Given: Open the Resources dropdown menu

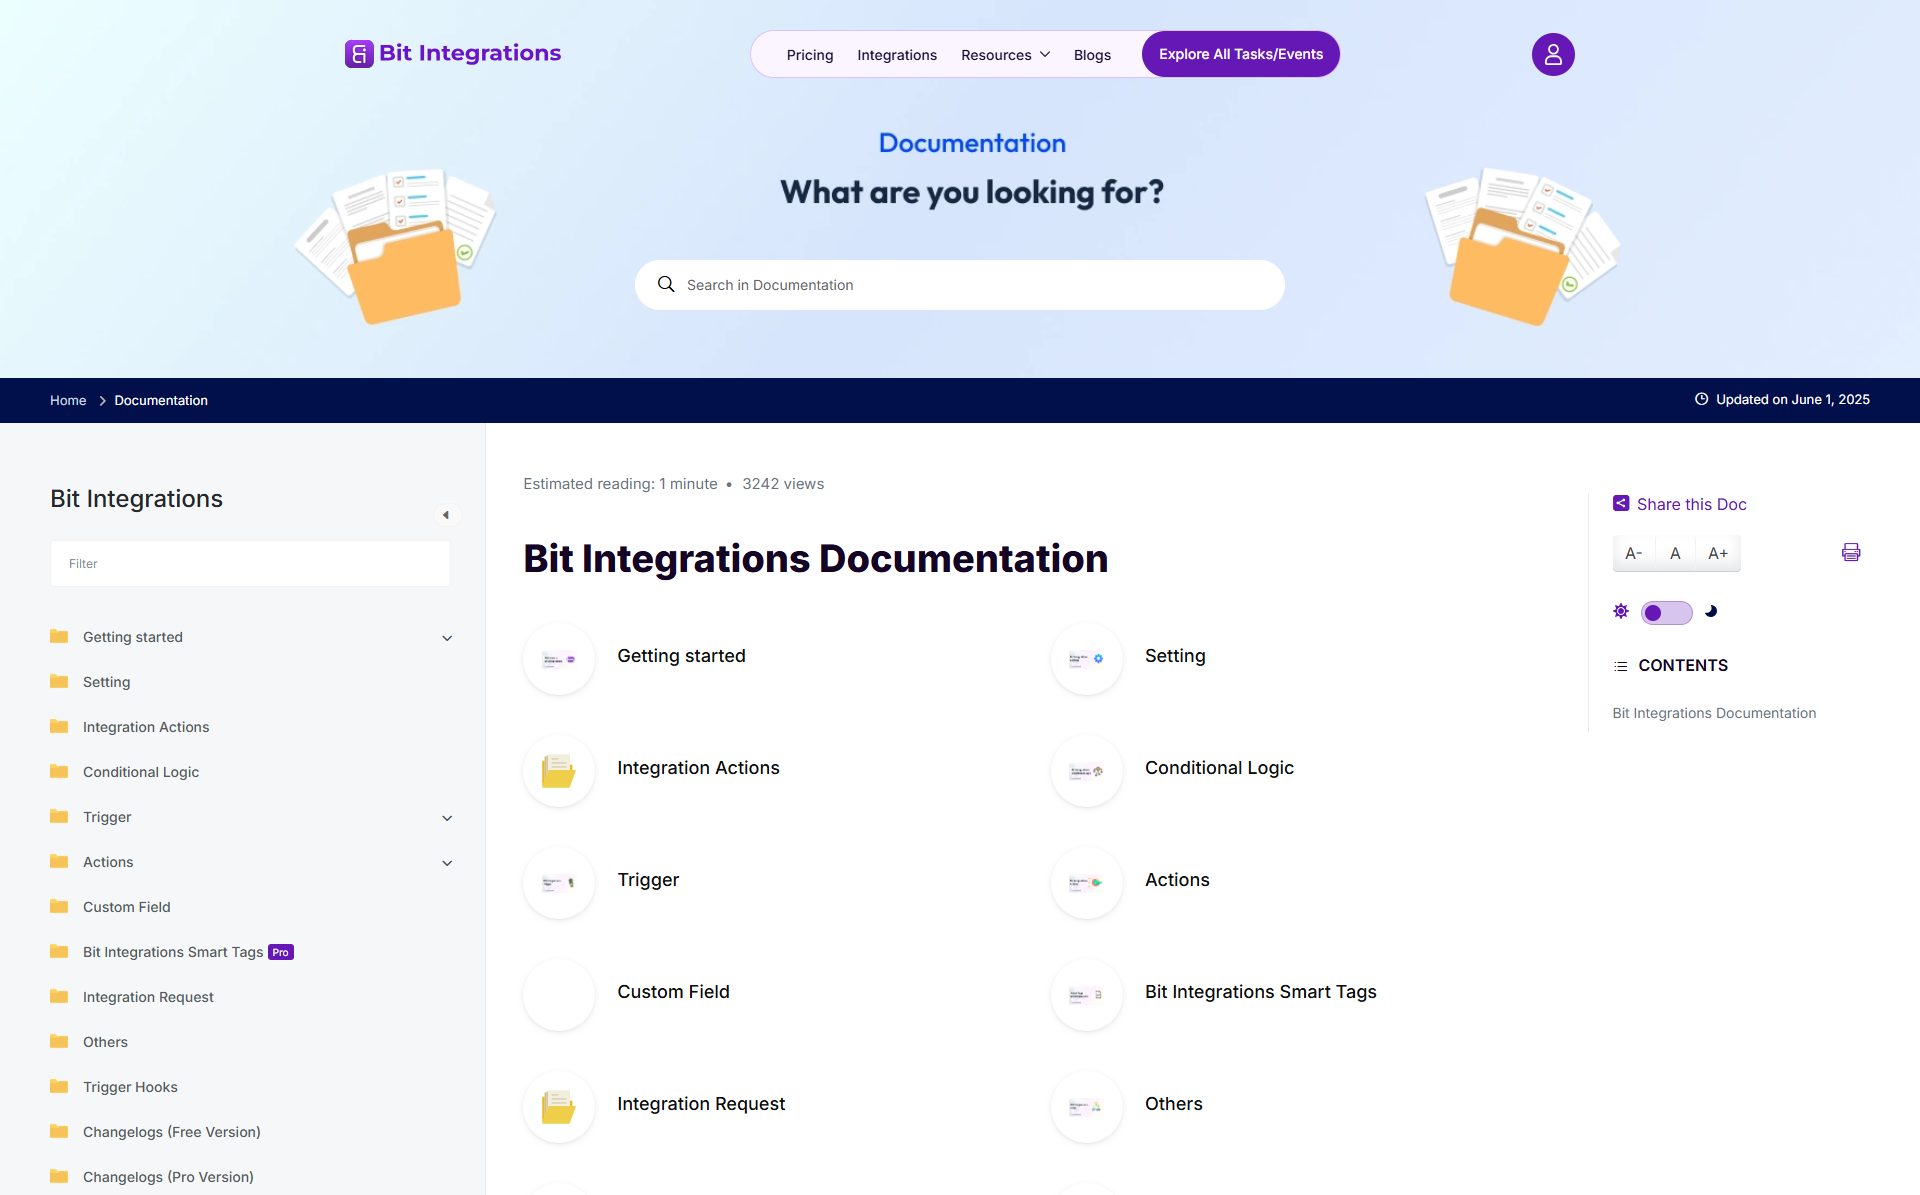Looking at the screenshot, I should [x=1005, y=55].
